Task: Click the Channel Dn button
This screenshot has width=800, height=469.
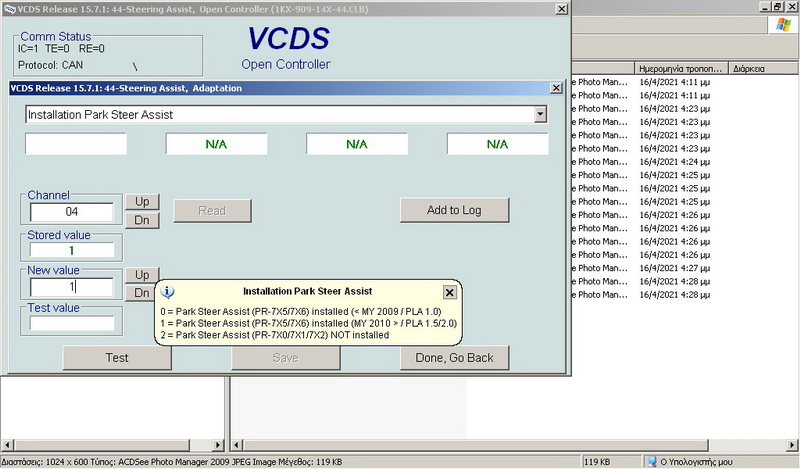Action: point(142,220)
